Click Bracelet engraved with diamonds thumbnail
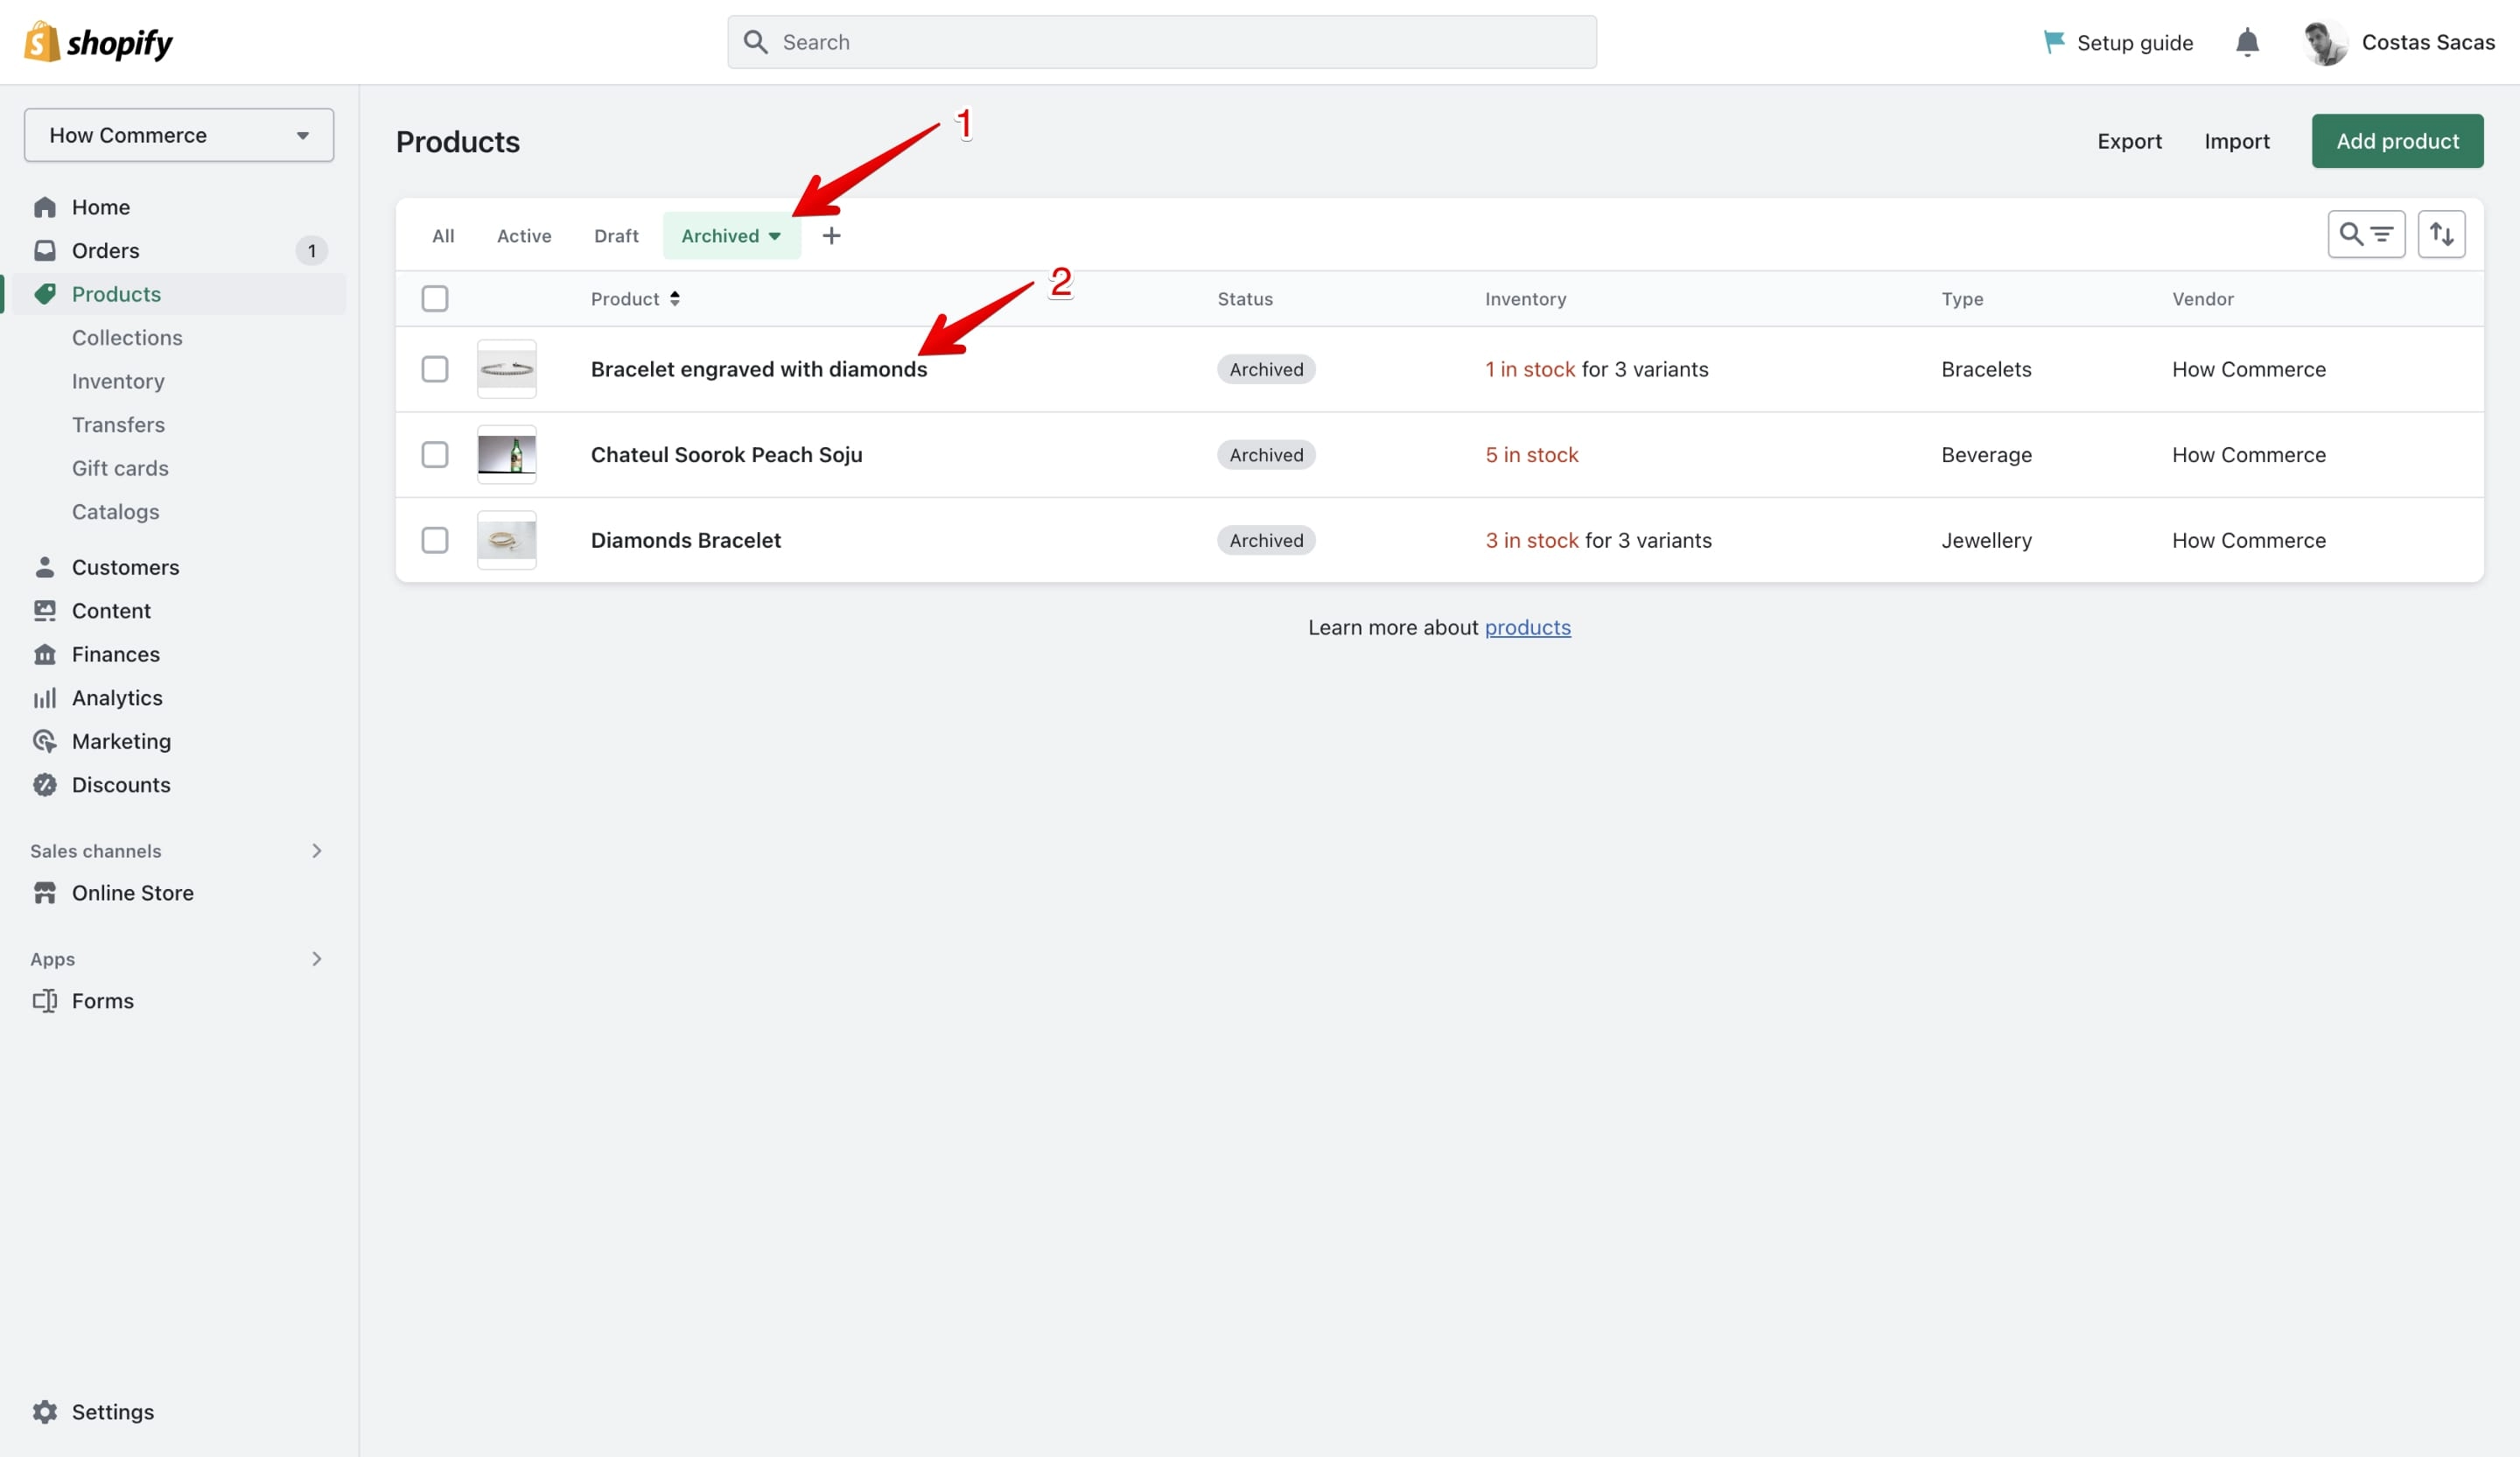Viewport: 2520px width, 1457px height. point(507,369)
